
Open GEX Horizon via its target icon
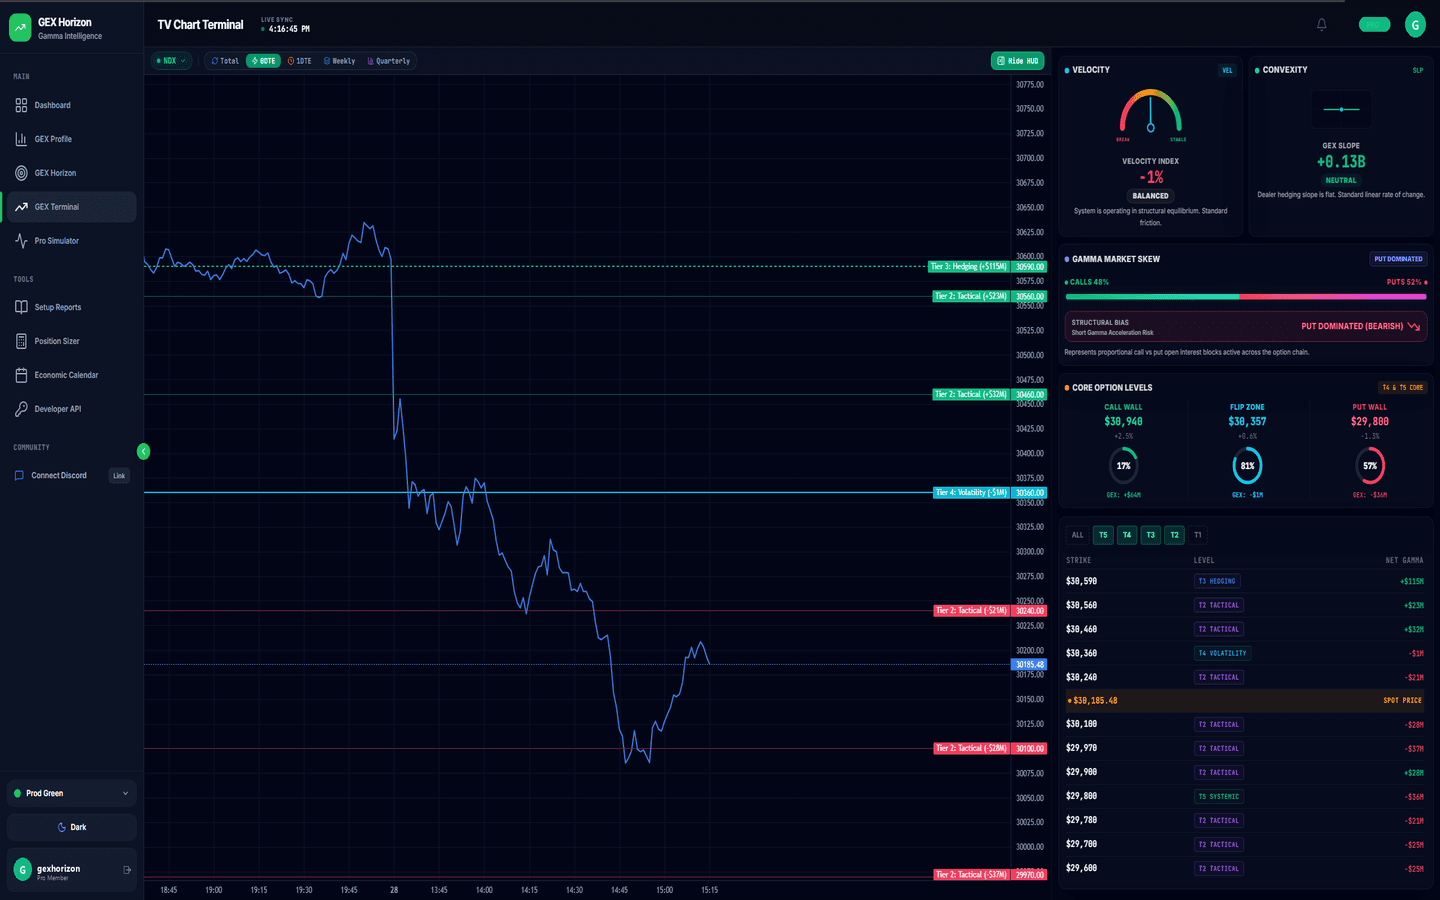point(21,173)
